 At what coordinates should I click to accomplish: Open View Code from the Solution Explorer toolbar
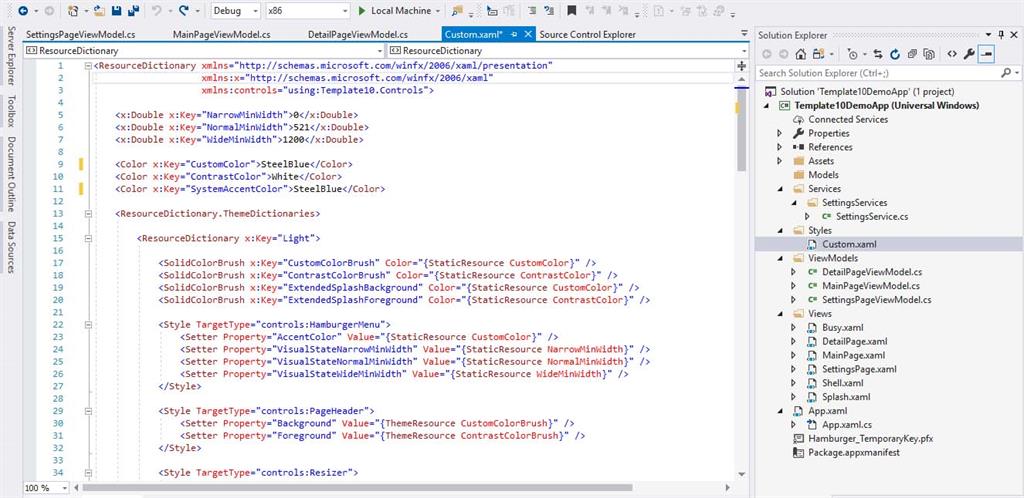coord(952,54)
